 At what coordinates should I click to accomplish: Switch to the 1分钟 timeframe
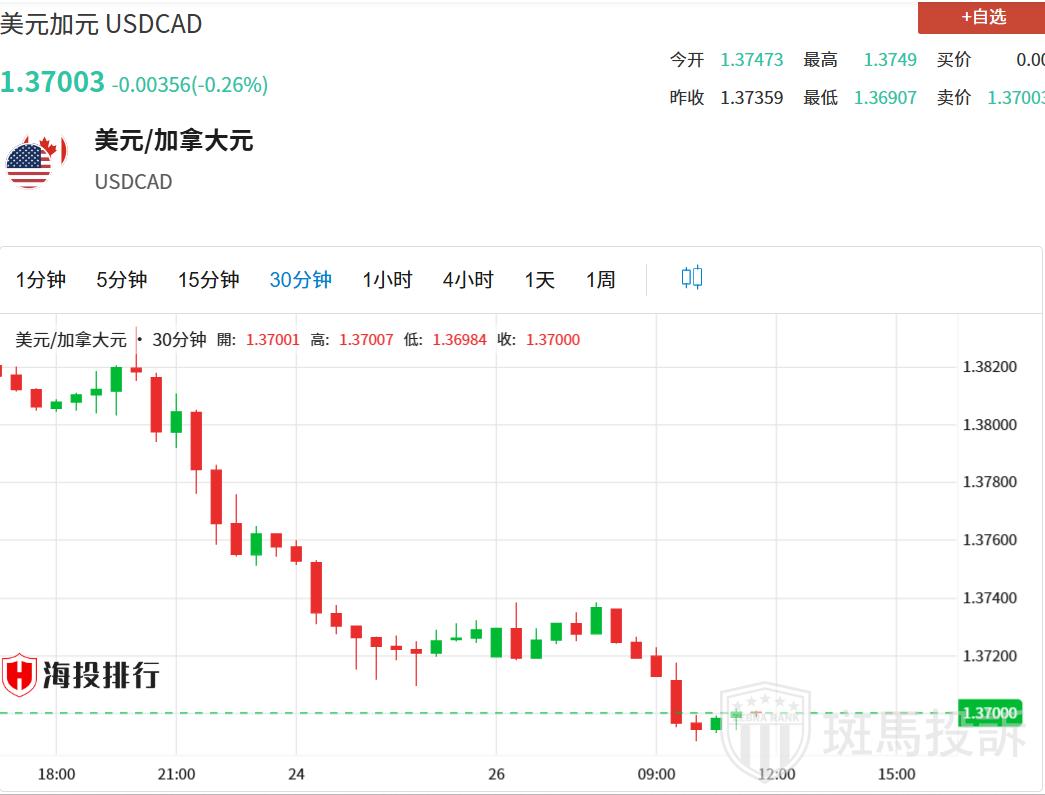pos(41,280)
